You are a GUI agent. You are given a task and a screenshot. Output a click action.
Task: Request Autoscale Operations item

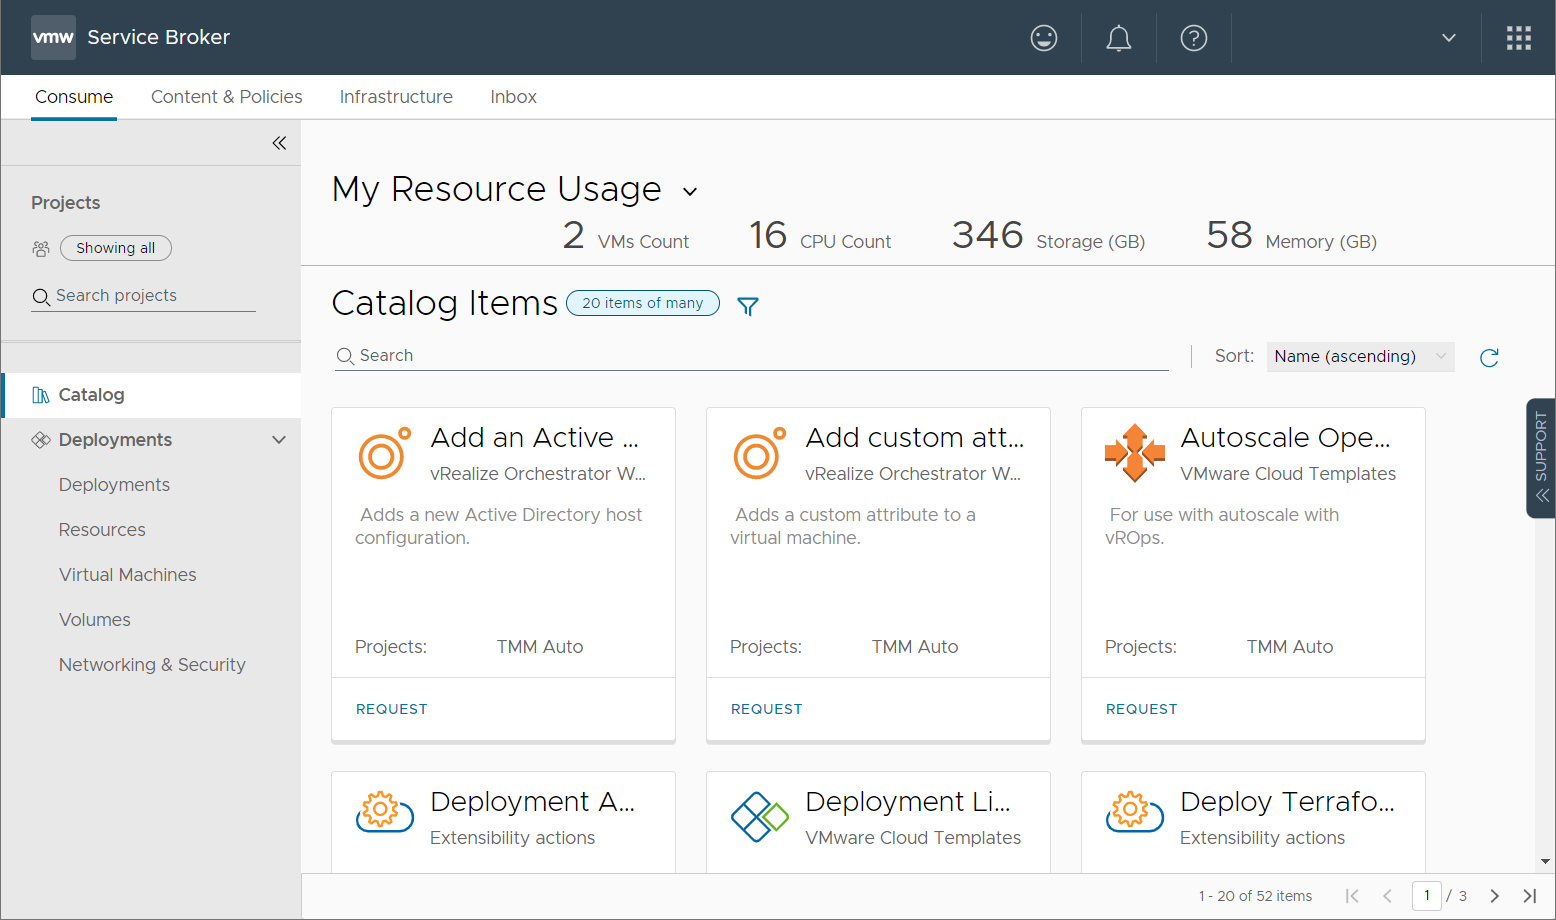click(1142, 709)
